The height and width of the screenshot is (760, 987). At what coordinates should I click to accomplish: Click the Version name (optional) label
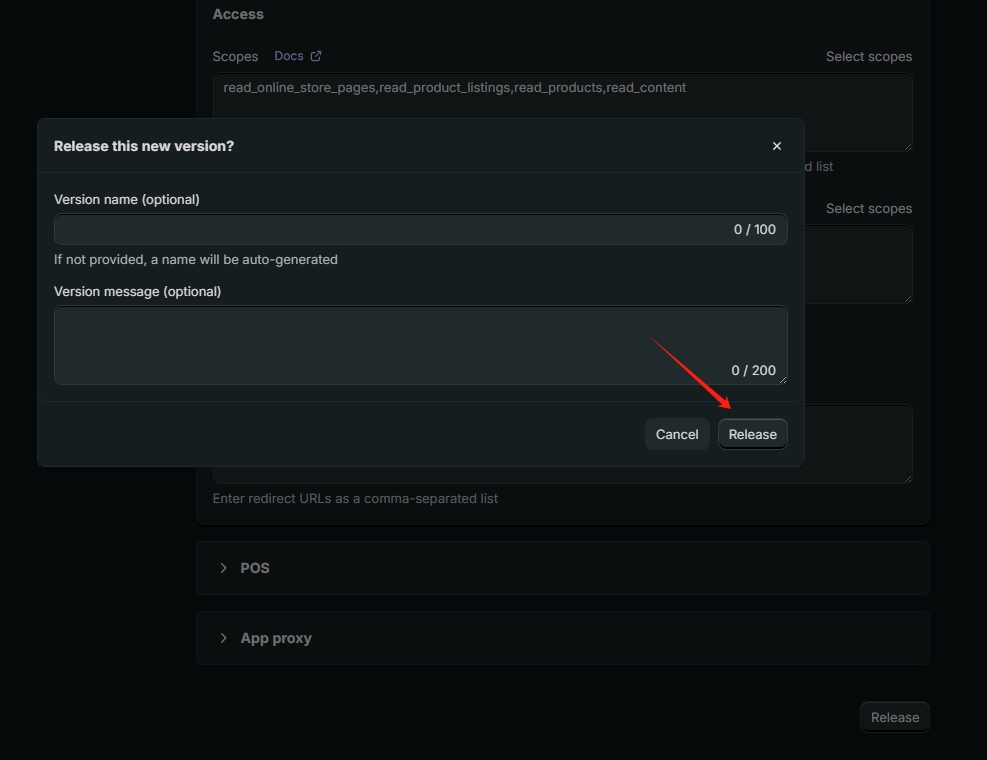coord(127,200)
